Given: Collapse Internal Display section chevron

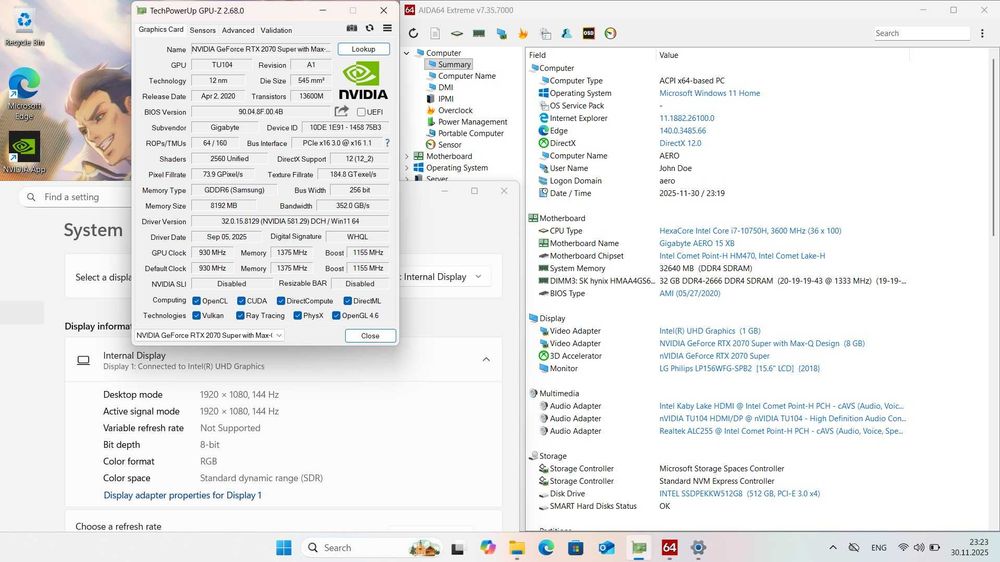Looking at the screenshot, I should (486, 360).
